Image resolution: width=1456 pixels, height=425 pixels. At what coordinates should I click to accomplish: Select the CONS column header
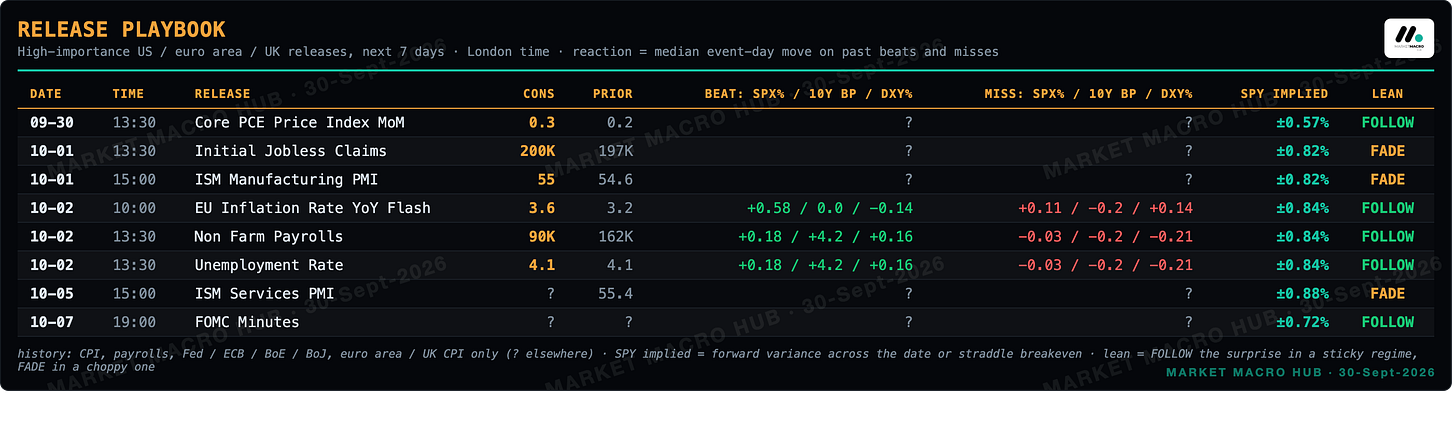539,94
